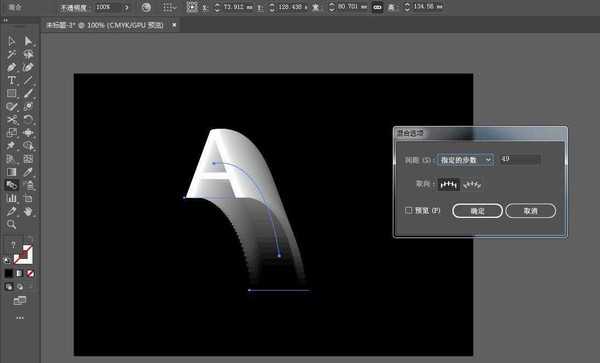Click 确定 to confirm blend options
600x363 pixels.
[x=477, y=211]
